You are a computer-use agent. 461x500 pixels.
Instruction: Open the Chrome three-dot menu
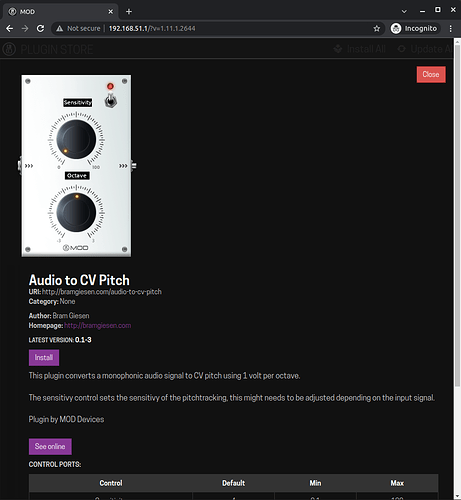pyautogui.click(x=451, y=29)
